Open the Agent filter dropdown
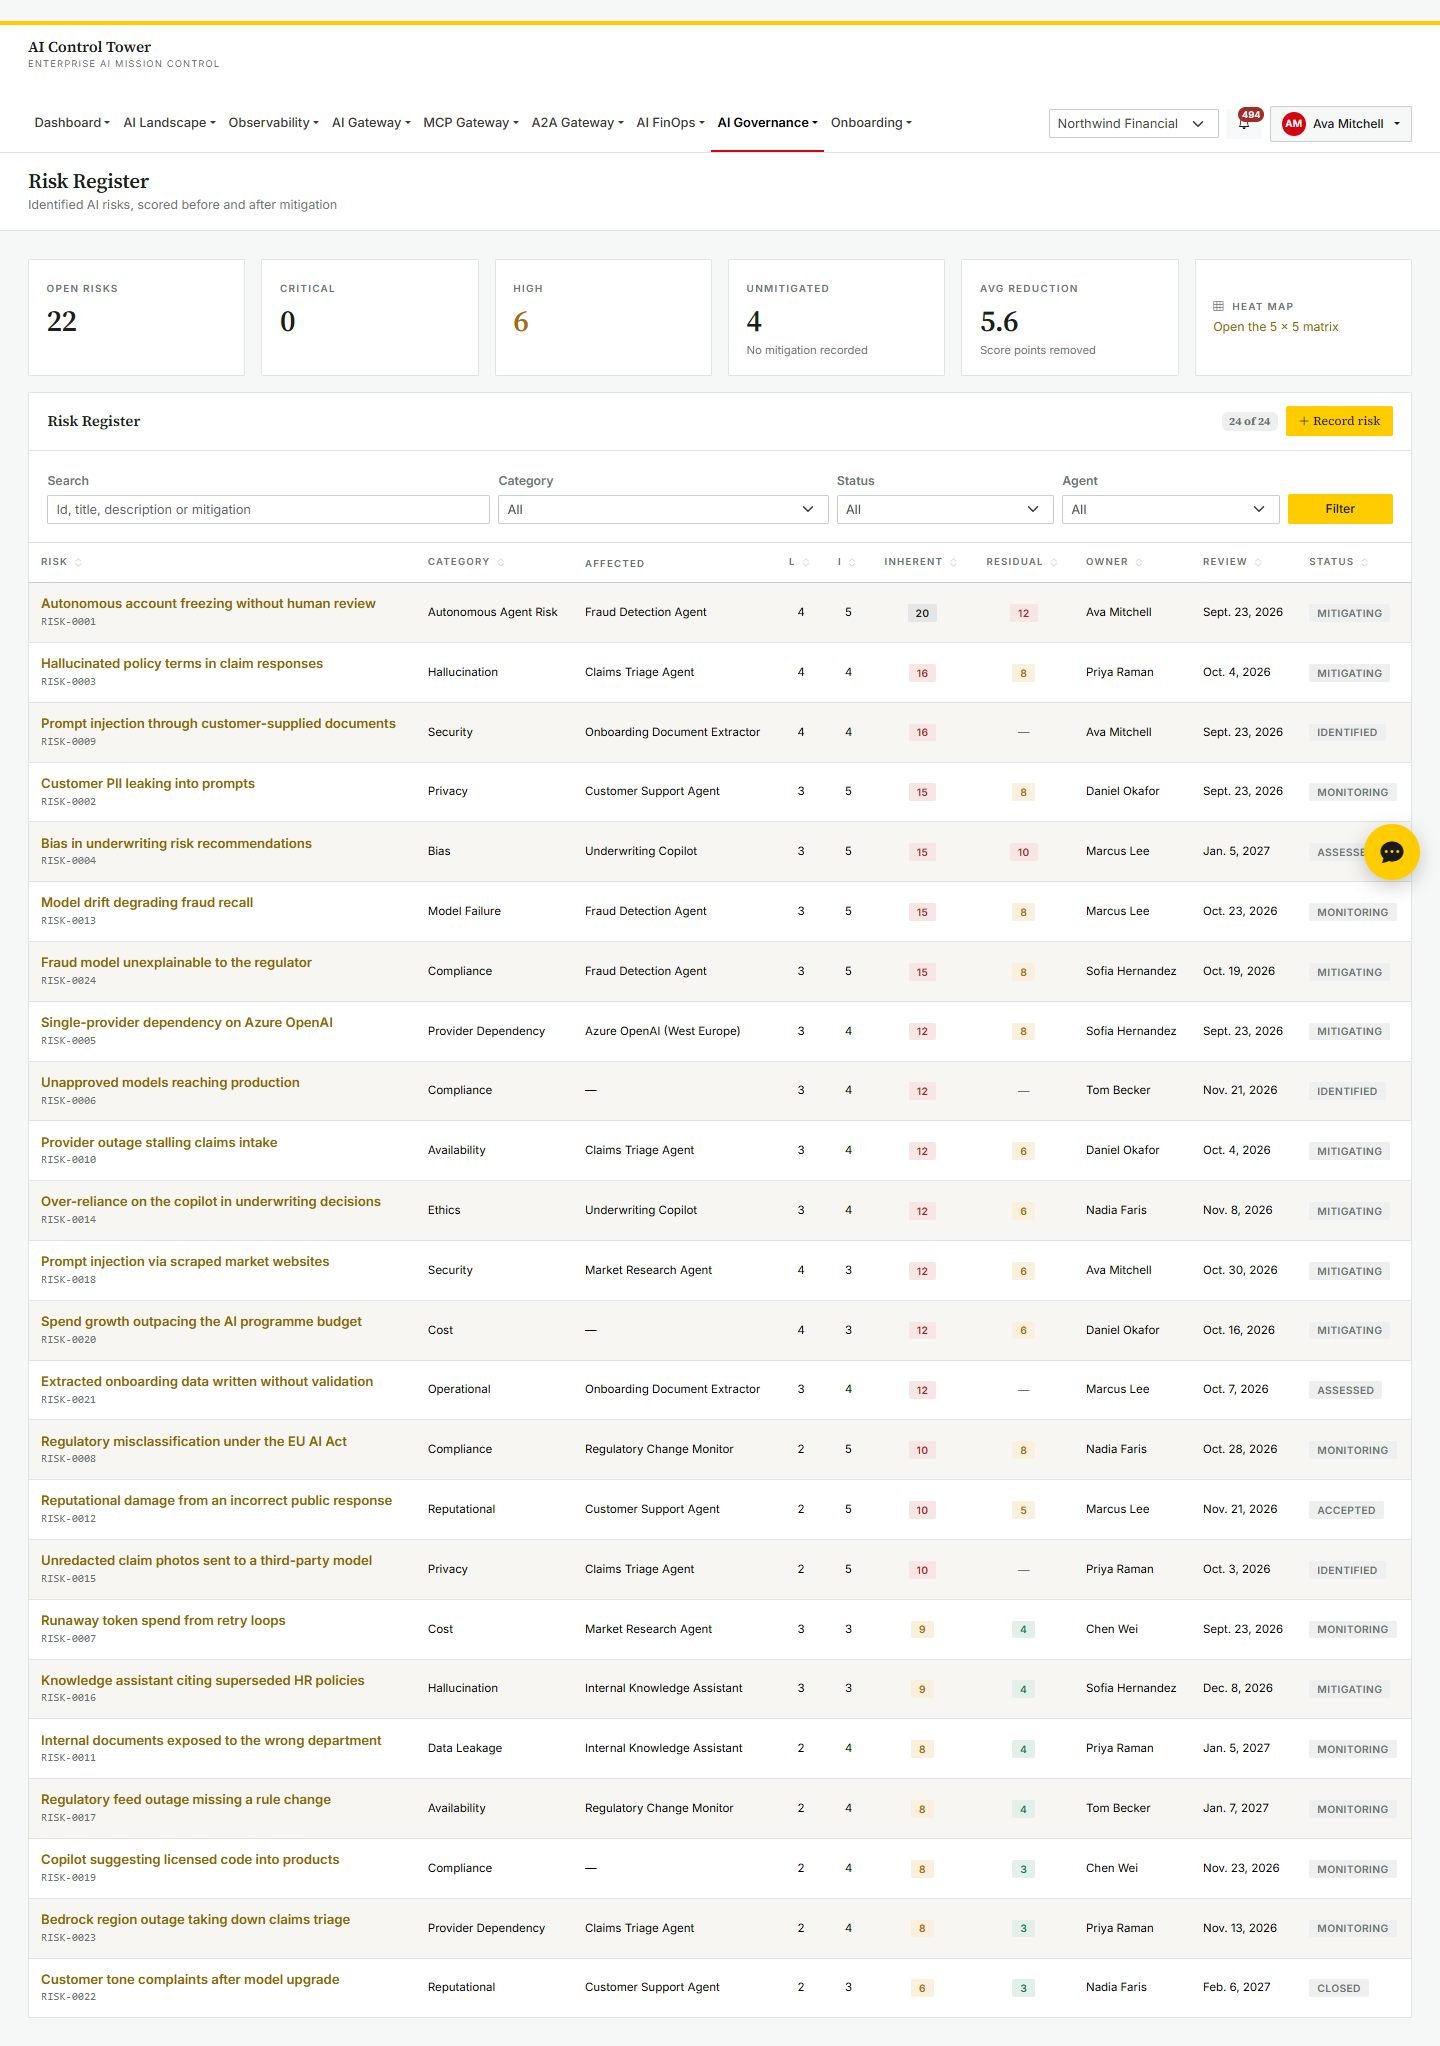 1171,509
